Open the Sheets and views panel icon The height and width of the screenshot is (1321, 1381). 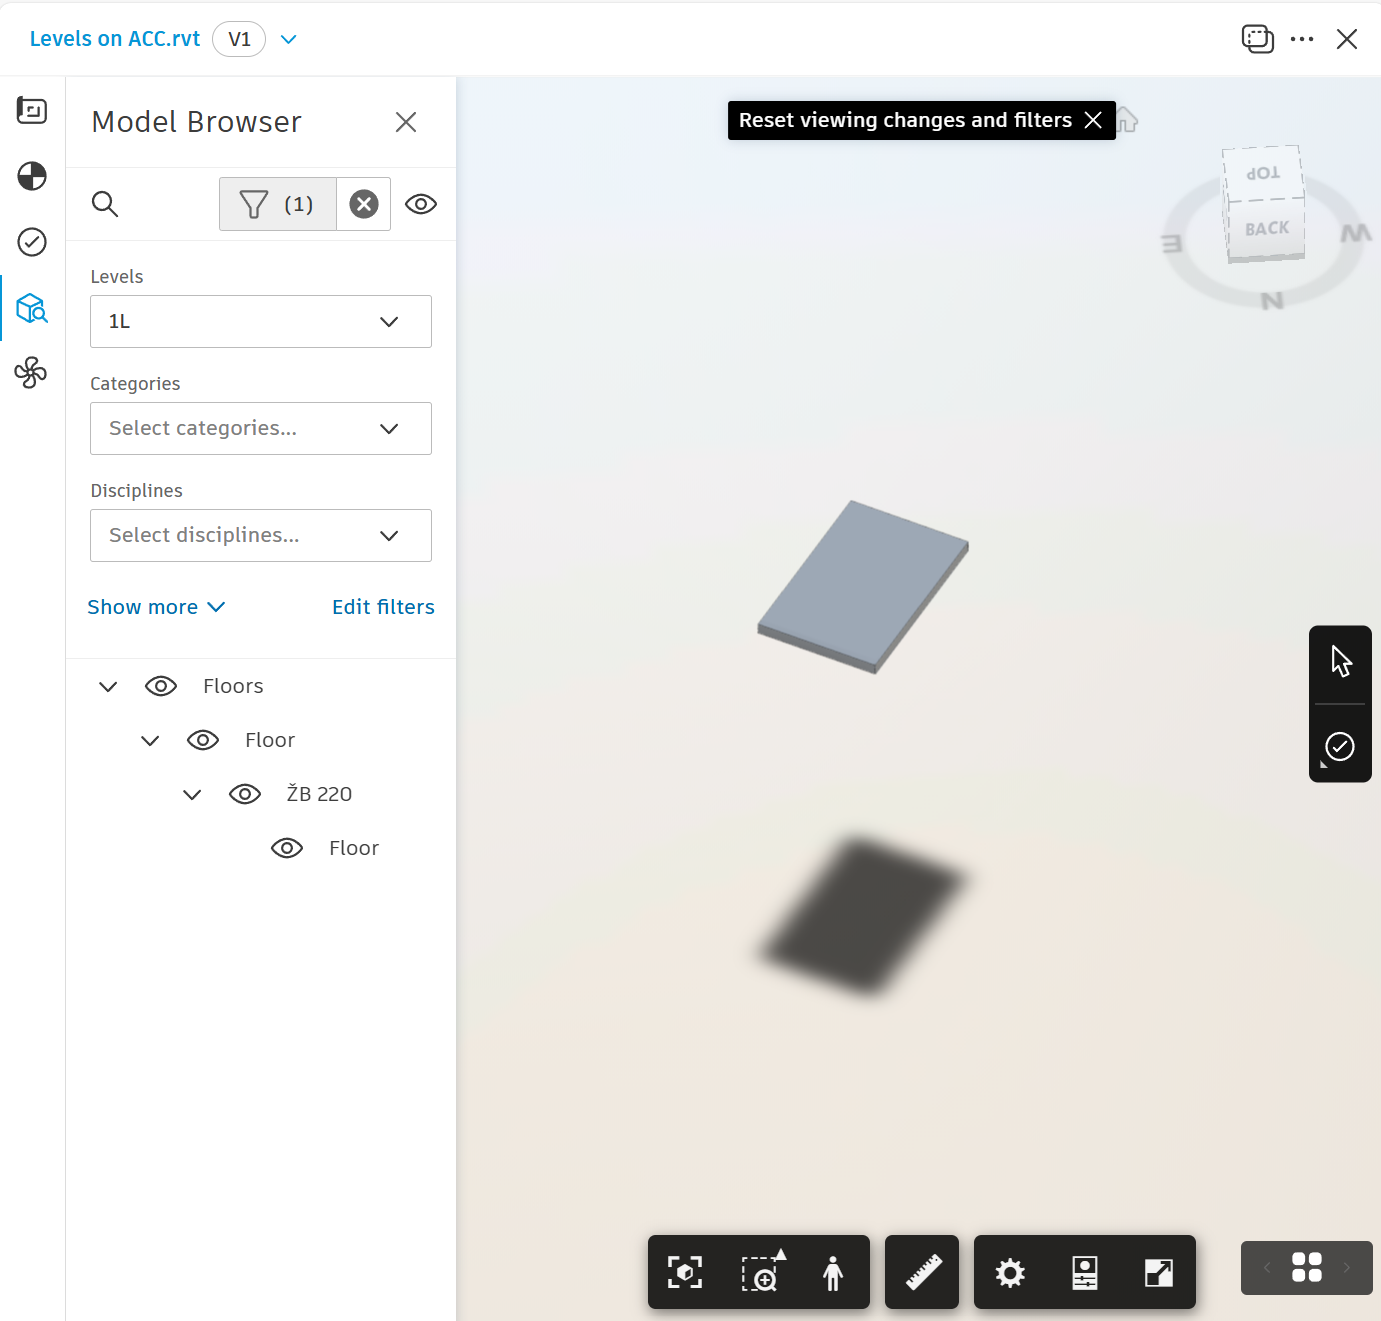pyautogui.click(x=31, y=111)
